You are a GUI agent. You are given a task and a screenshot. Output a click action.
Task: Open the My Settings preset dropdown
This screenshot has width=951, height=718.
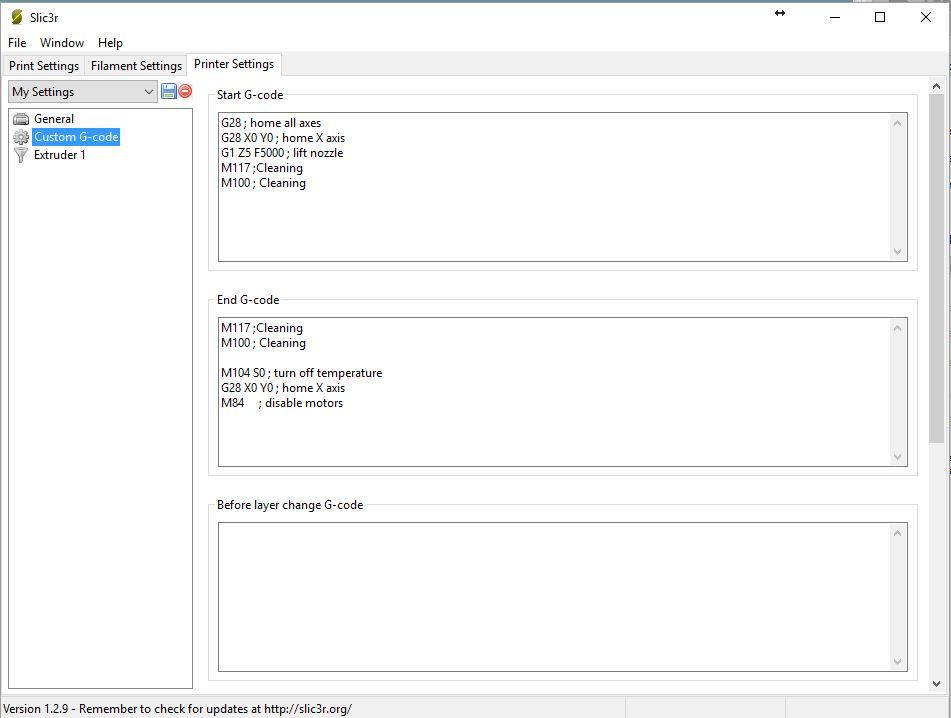83,92
